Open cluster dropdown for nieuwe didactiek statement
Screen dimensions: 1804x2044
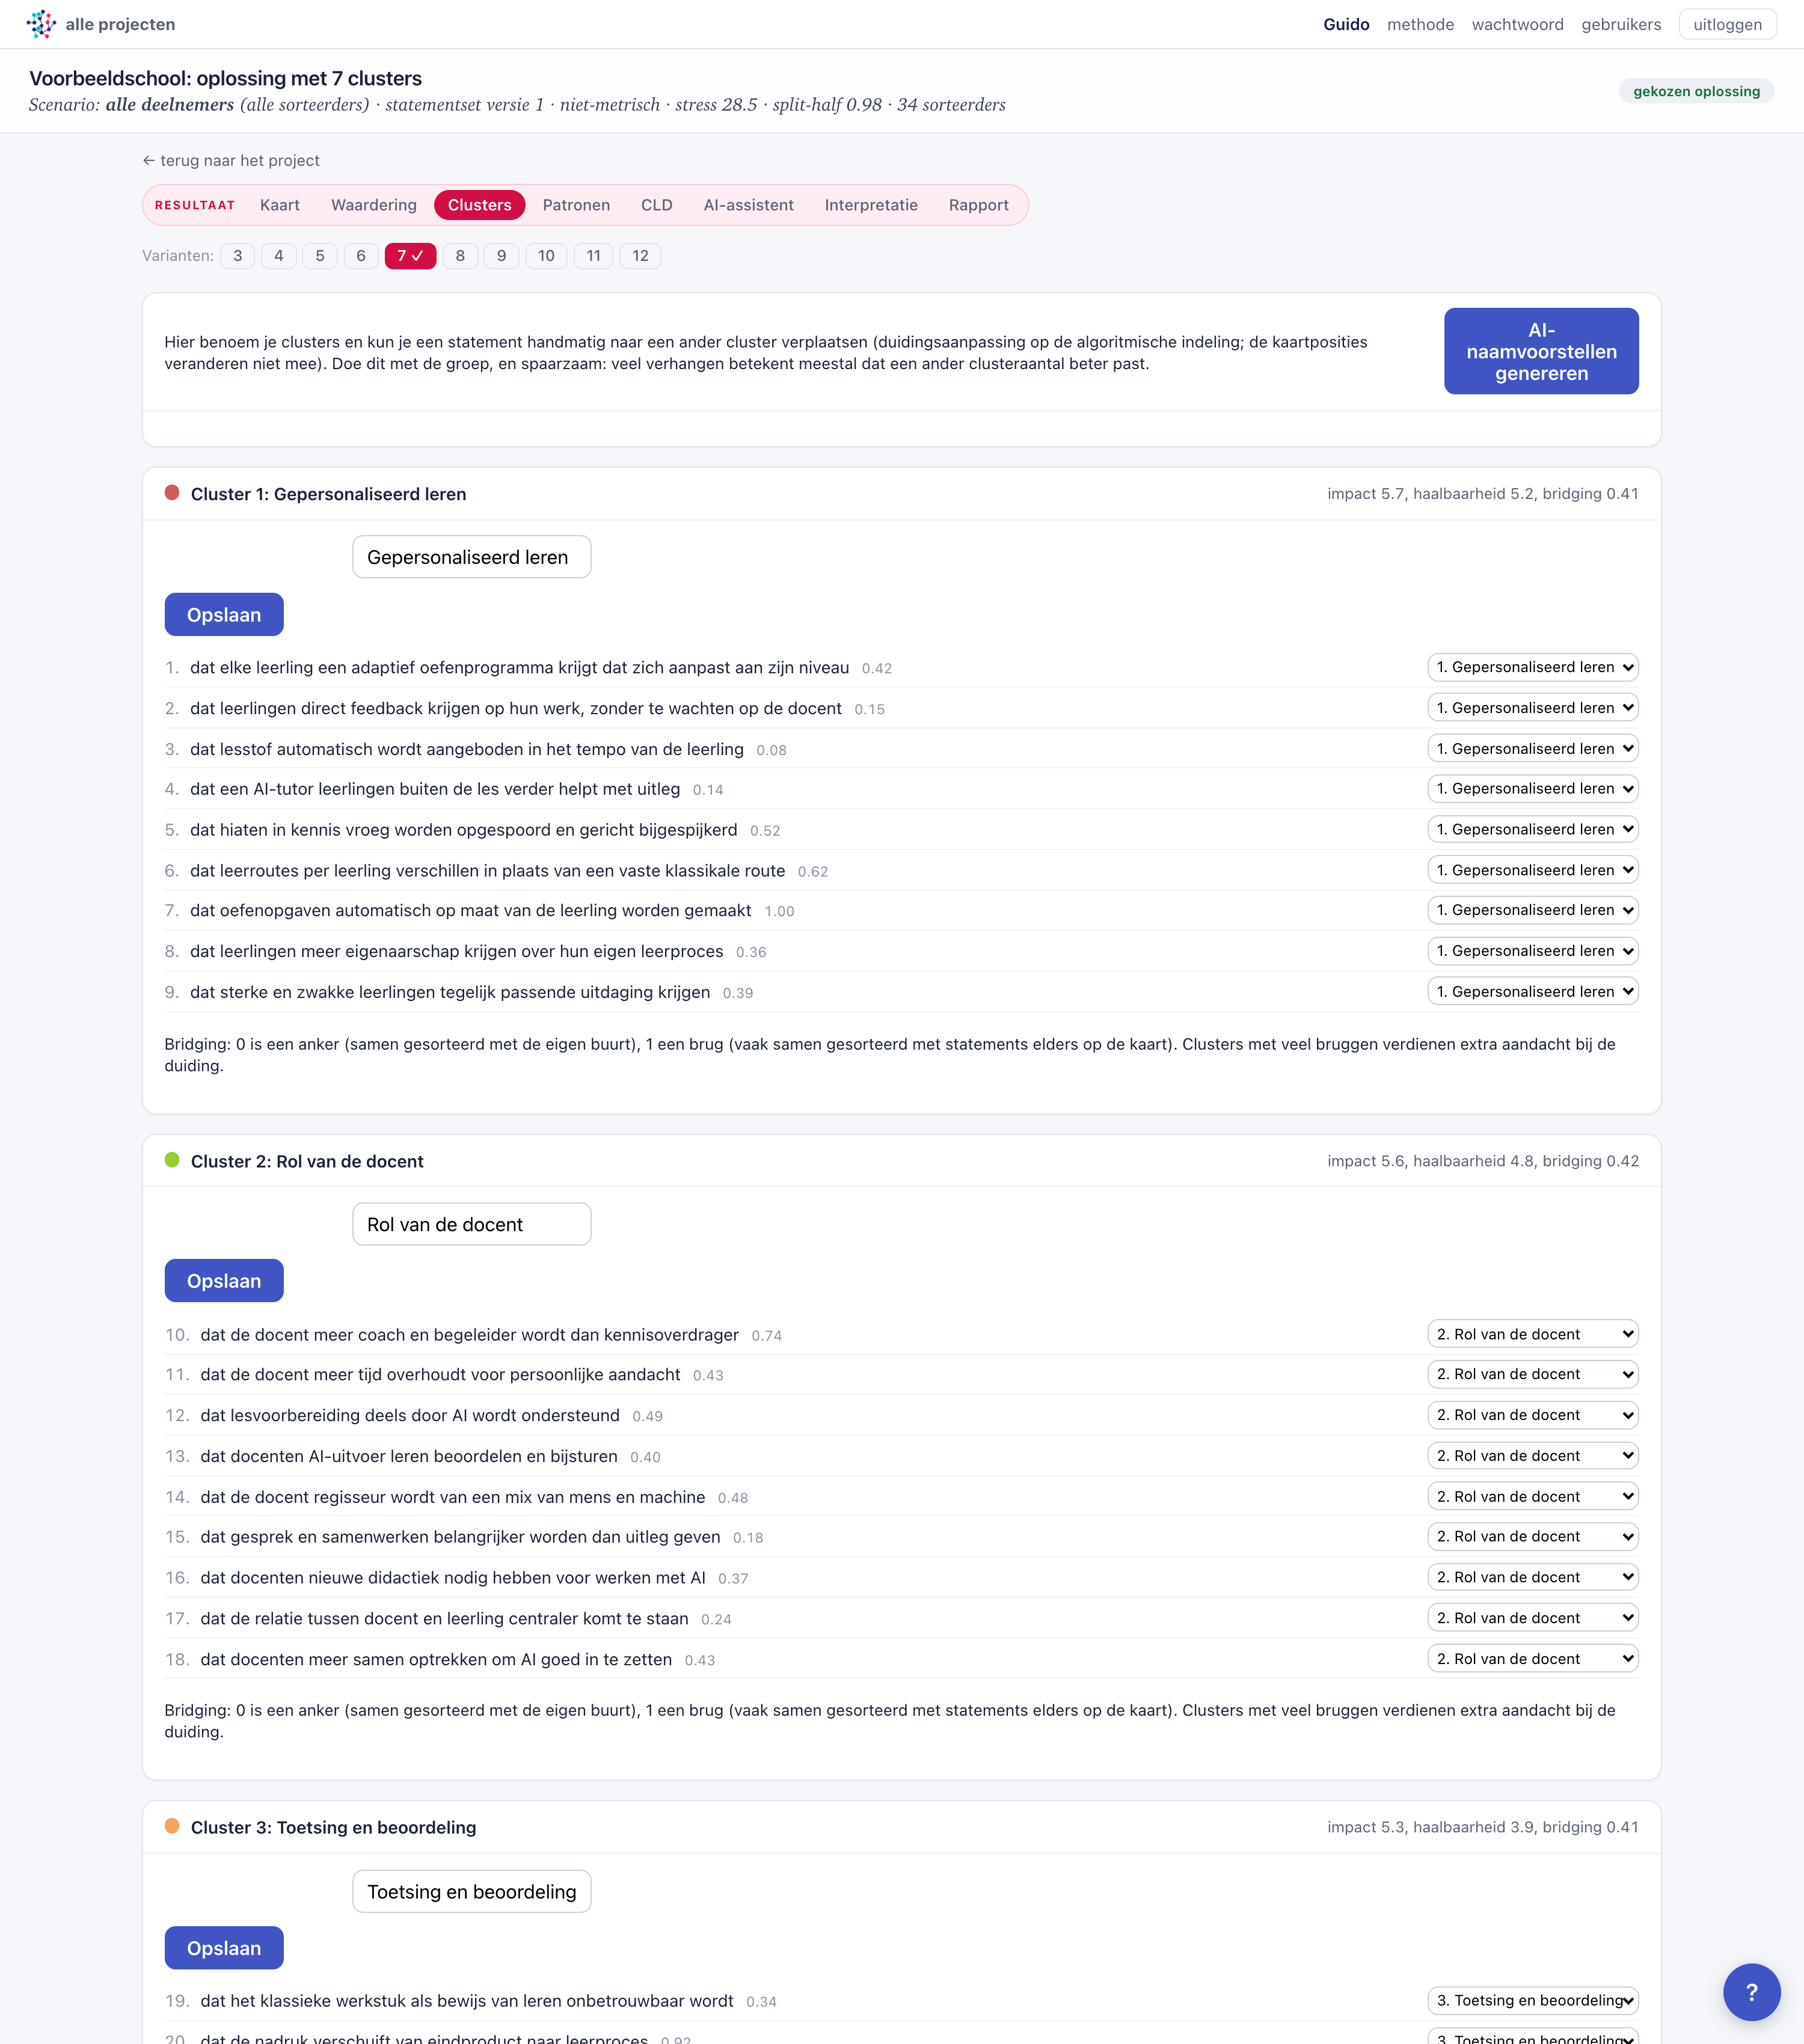[1533, 1577]
